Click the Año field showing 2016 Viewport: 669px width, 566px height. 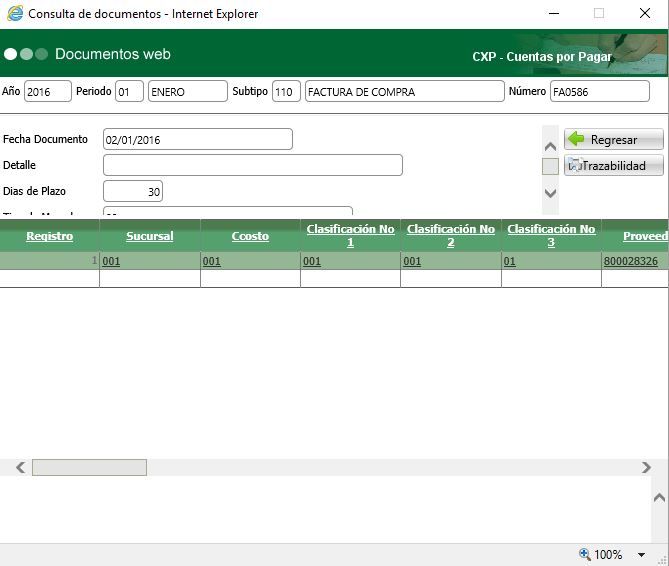(x=48, y=91)
